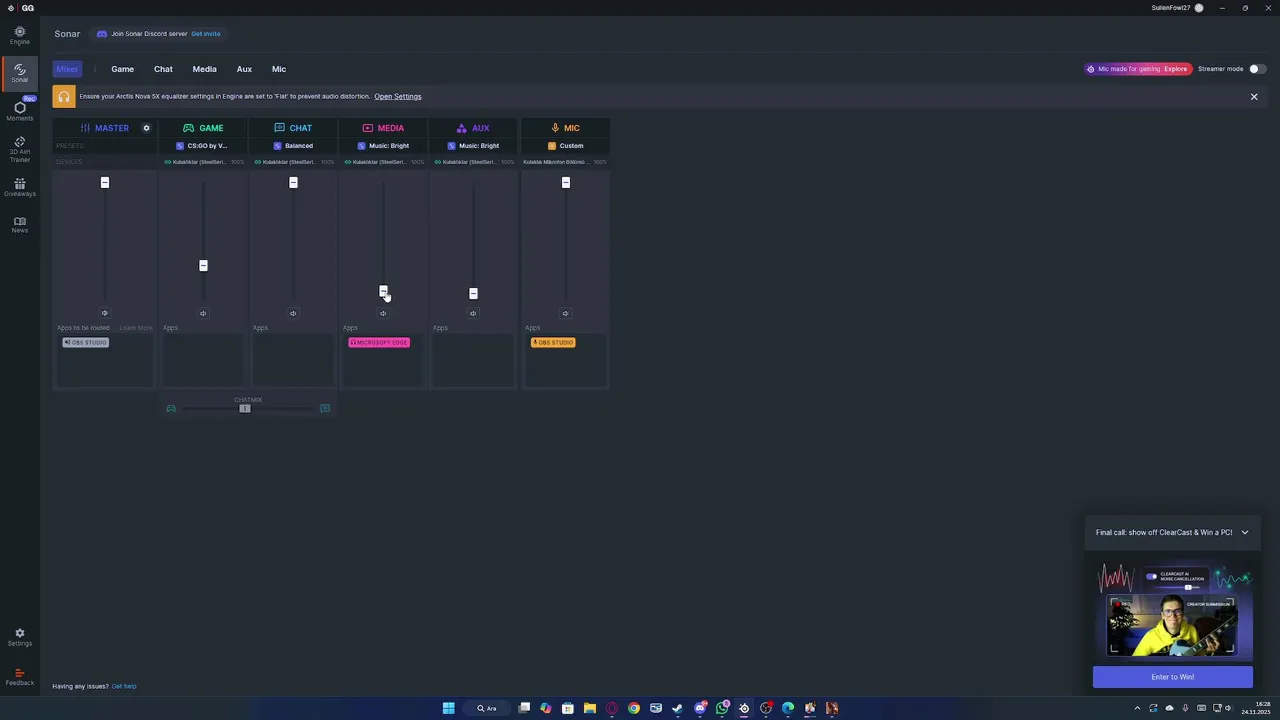The width and height of the screenshot is (1280, 720).
Task: Select OBS Studio chip in Master apps
Action: click(85, 342)
